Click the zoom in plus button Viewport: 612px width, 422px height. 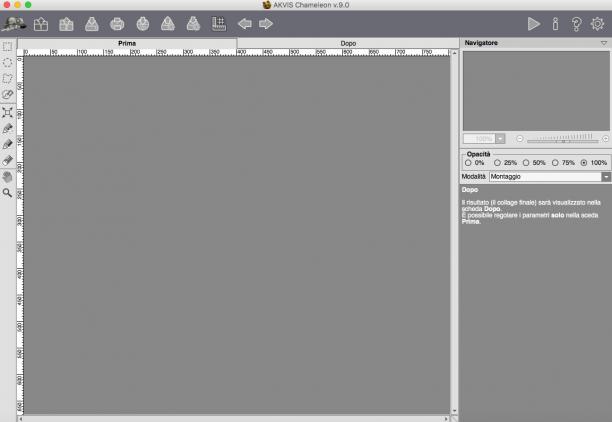pyautogui.click(x=605, y=139)
